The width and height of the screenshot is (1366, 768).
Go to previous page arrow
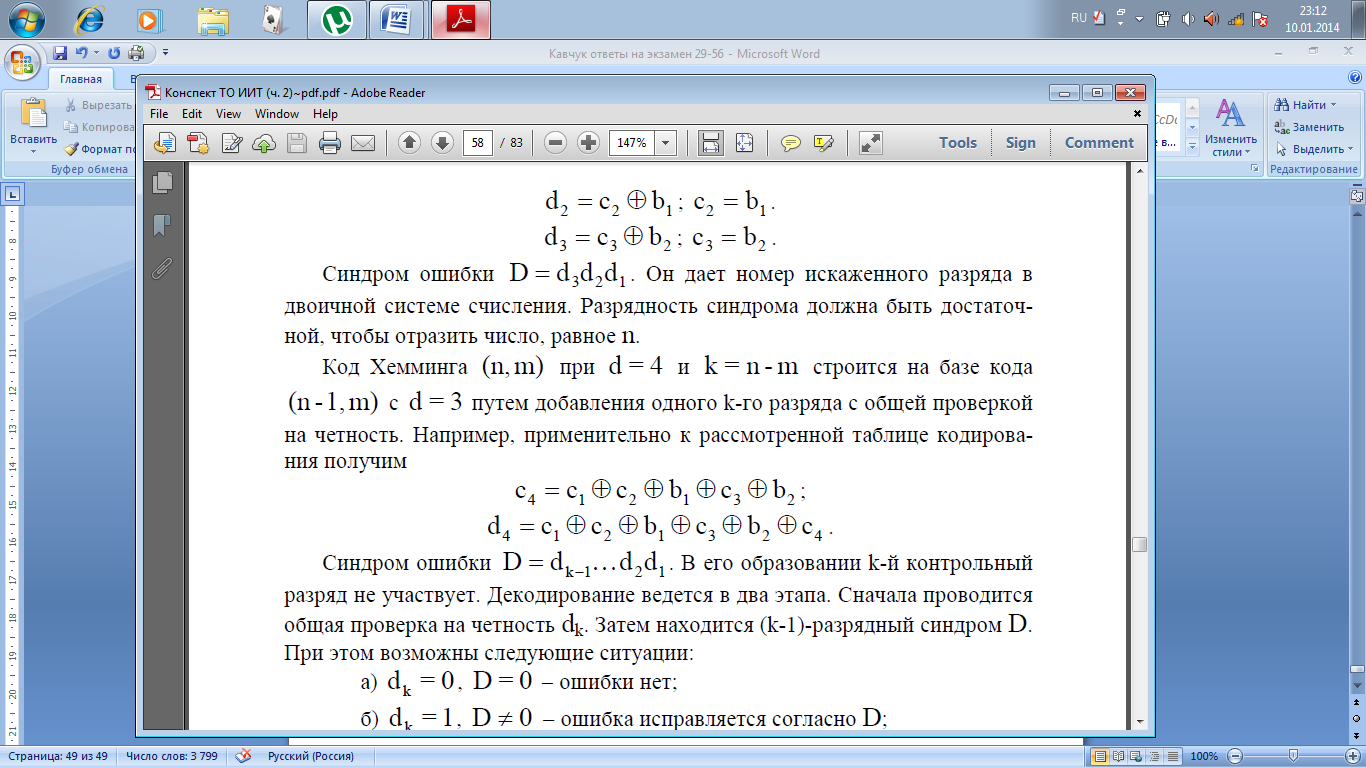[x=409, y=143]
